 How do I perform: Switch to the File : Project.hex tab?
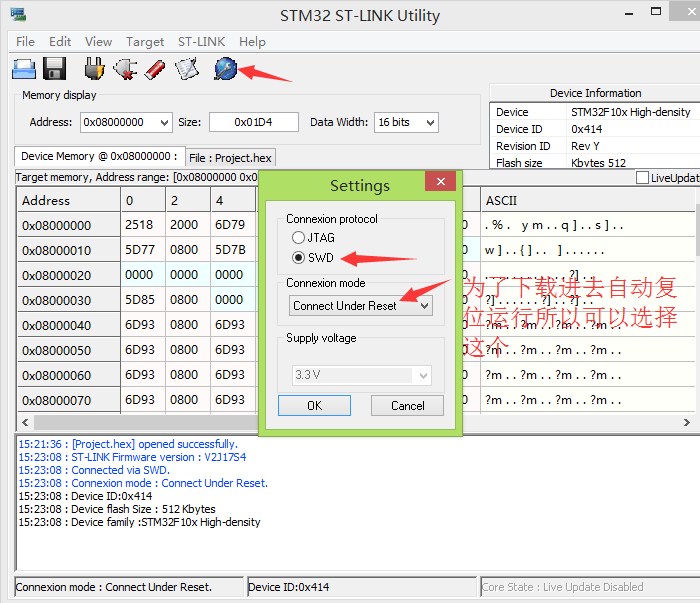230,158
